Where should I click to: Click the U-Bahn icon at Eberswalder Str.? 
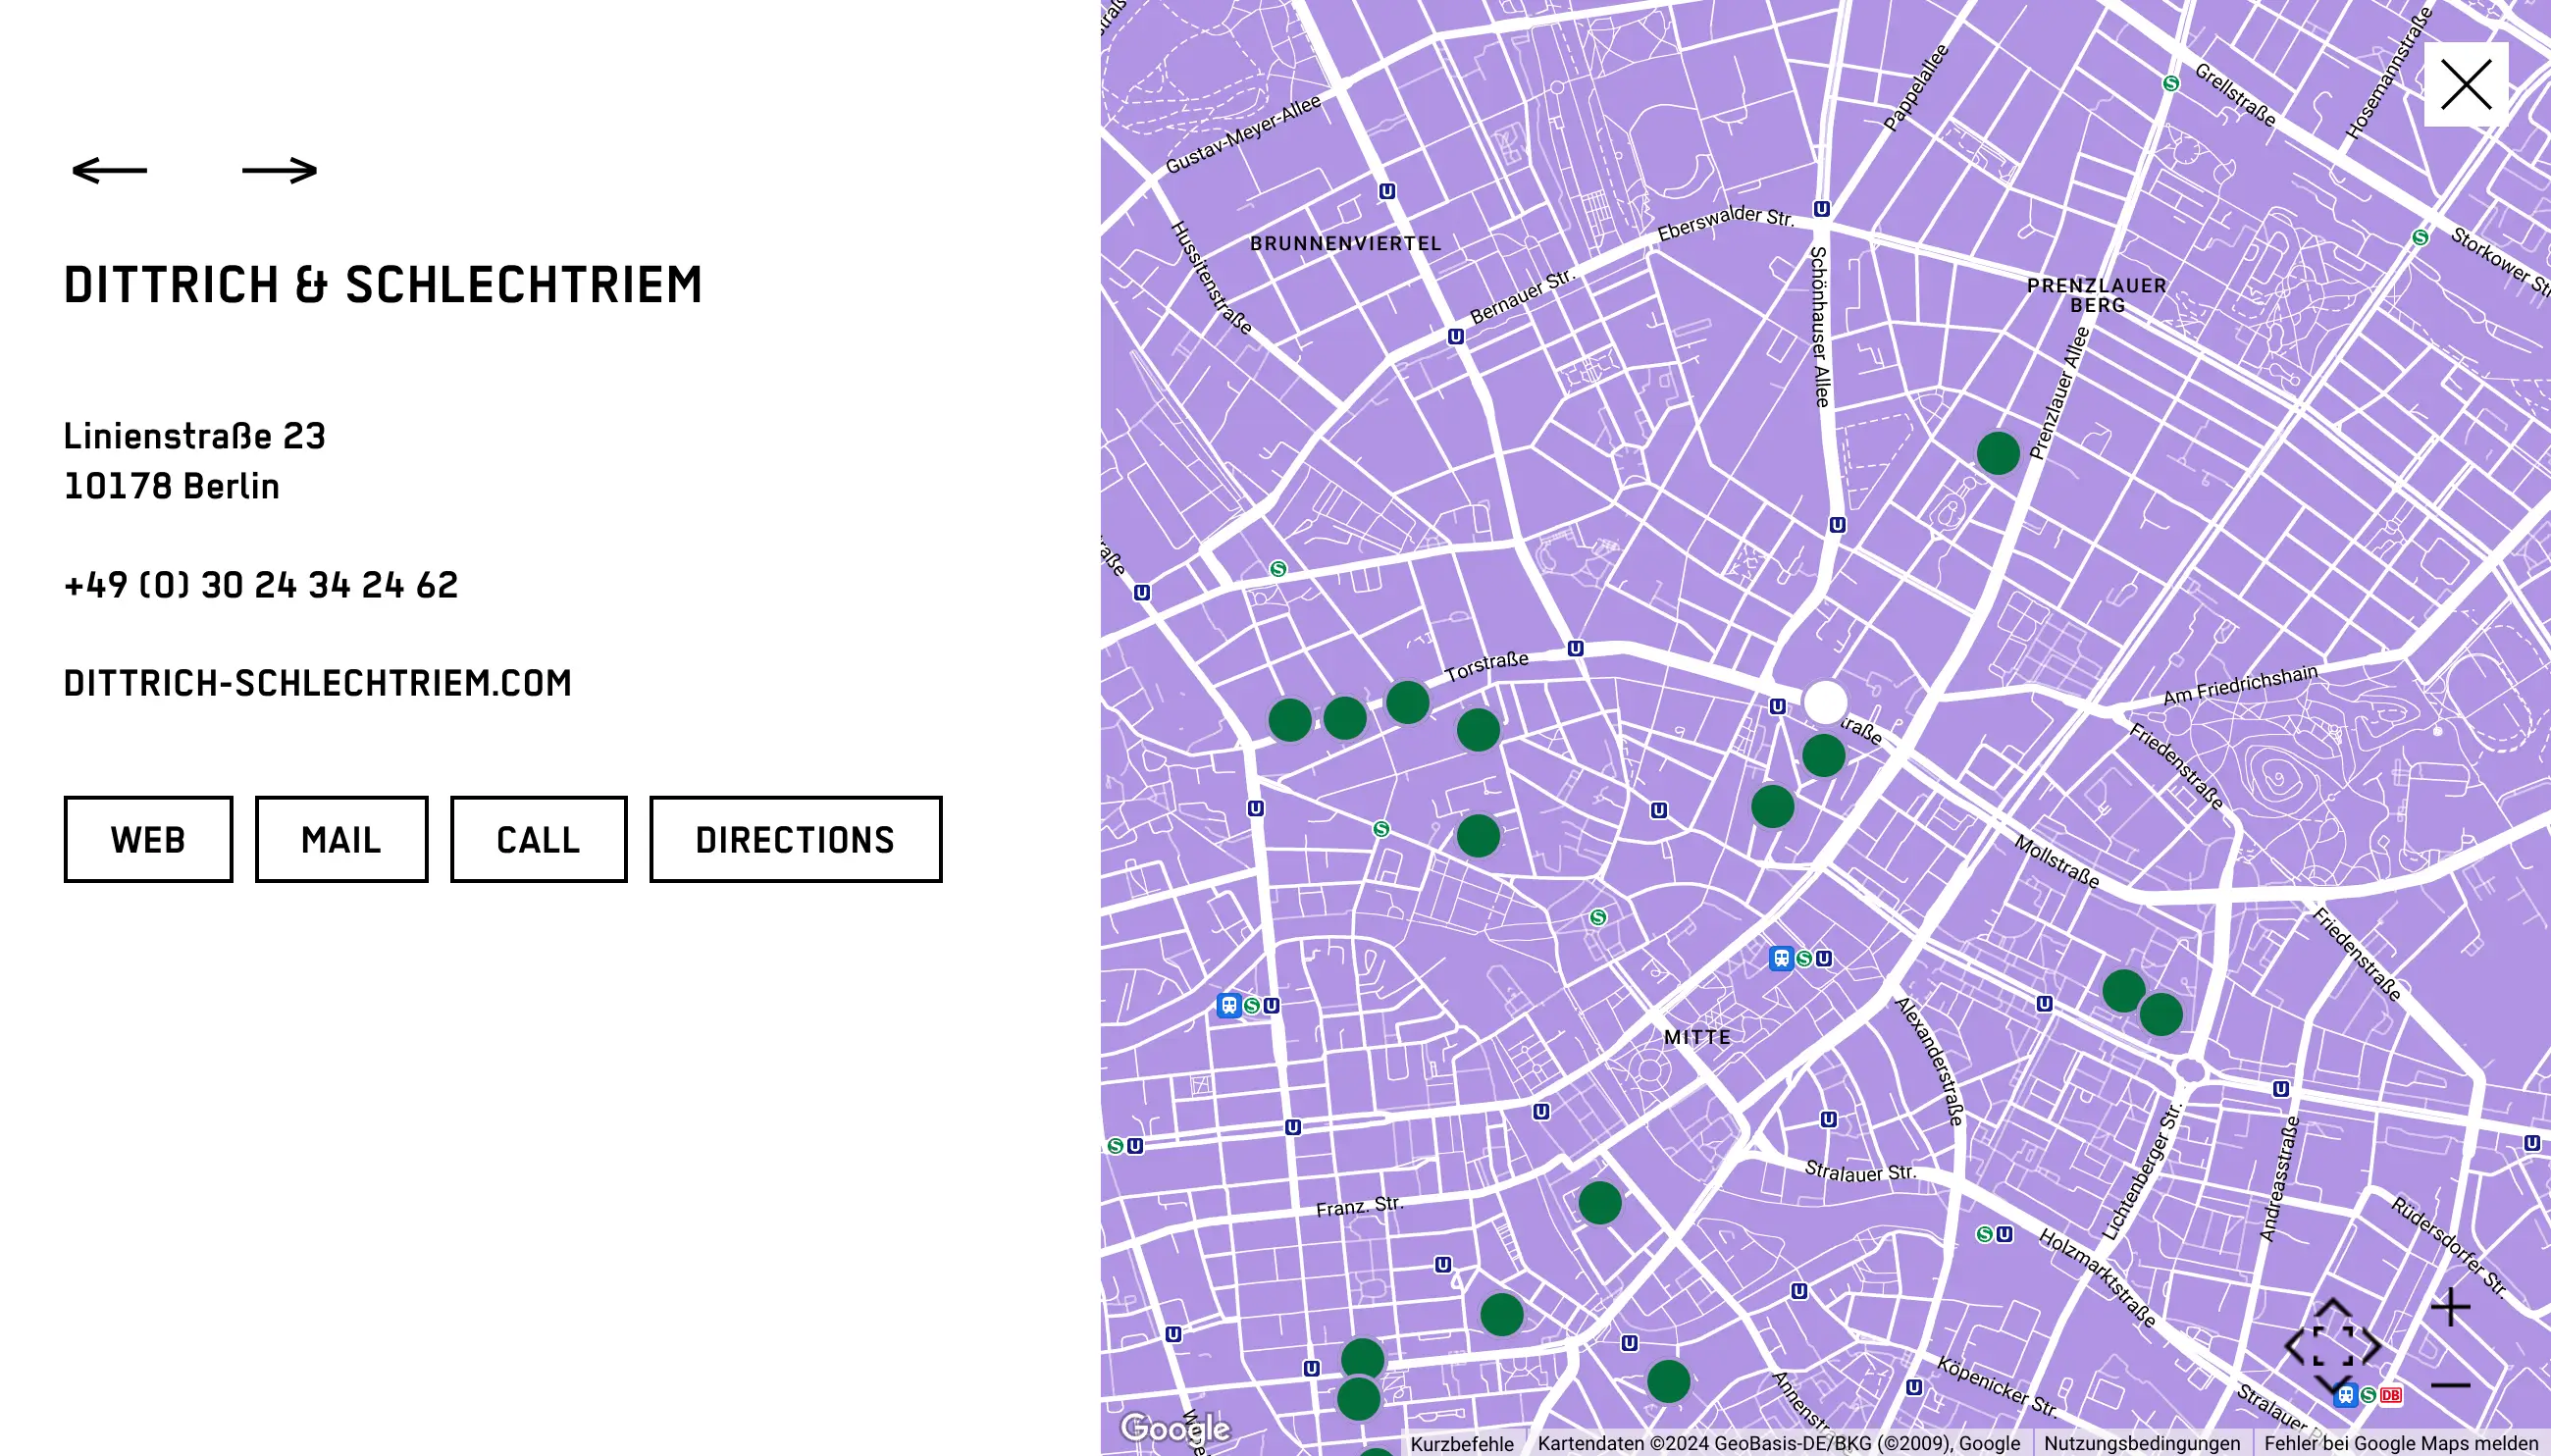(1822, 209)
